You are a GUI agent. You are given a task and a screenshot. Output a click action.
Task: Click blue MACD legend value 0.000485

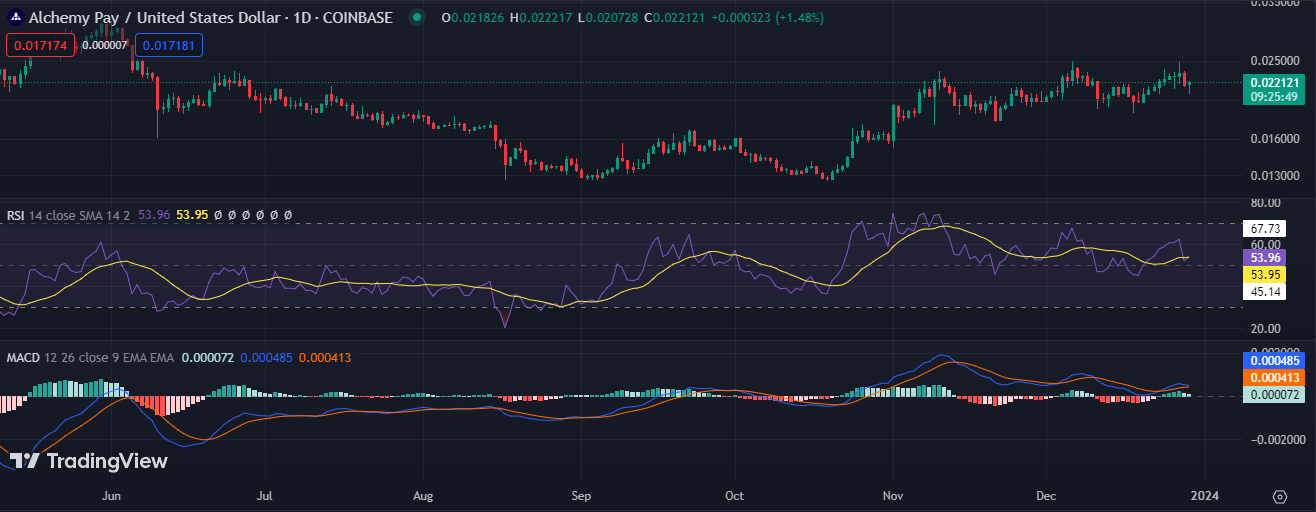tap(266, 357)
